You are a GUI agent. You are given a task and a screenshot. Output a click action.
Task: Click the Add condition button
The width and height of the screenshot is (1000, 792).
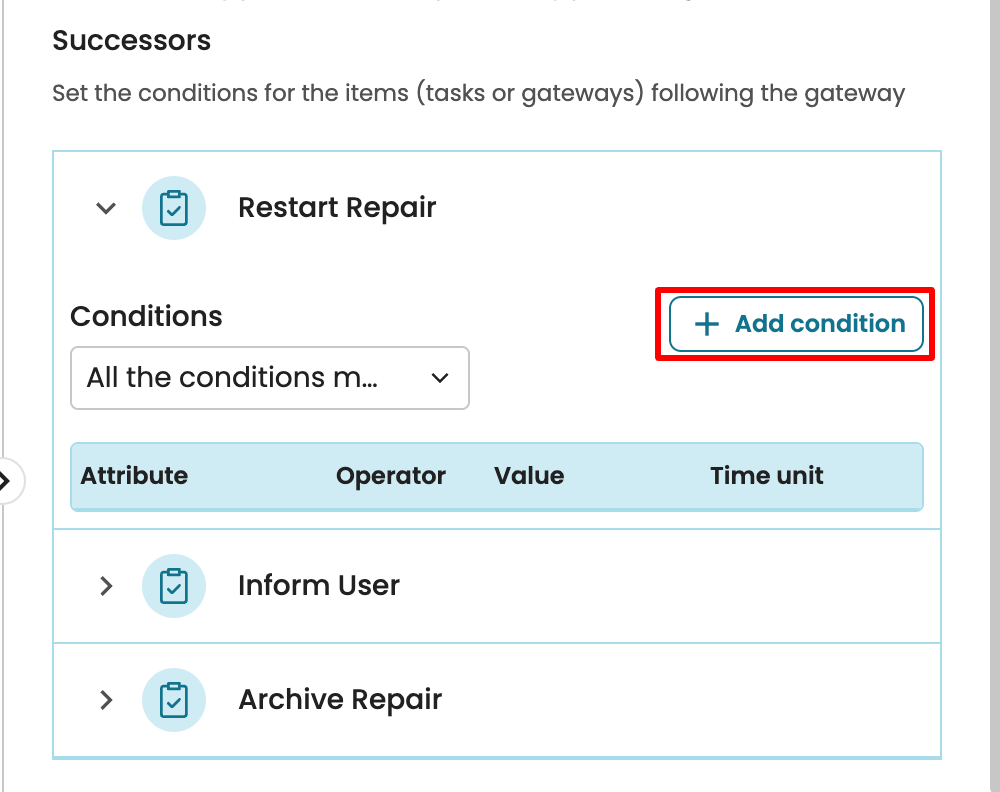click(795, 324)
